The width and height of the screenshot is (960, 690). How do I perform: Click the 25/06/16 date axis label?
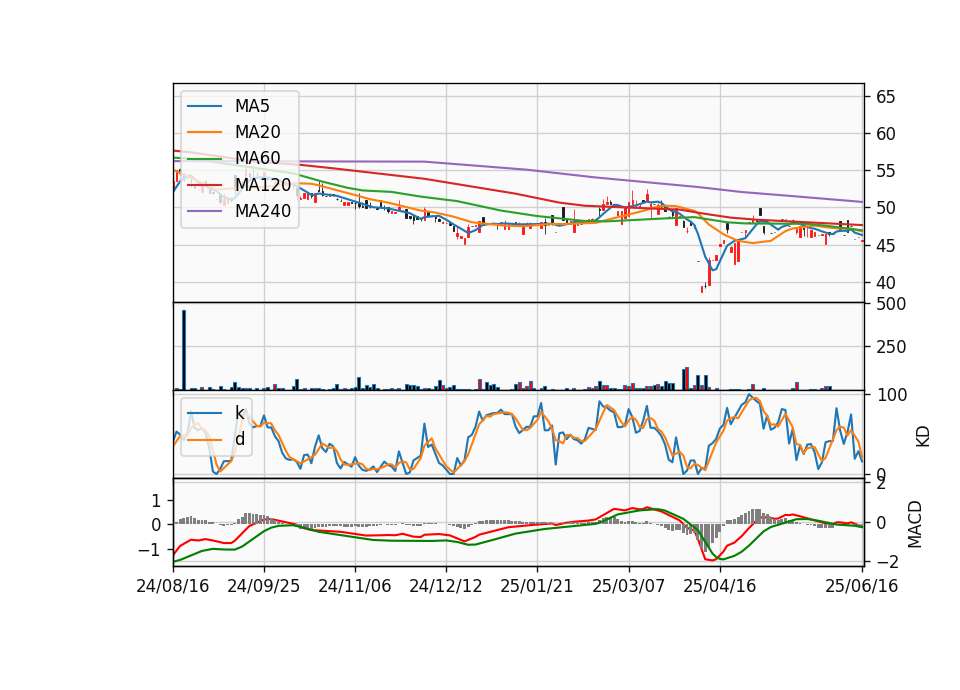[861, 586]
